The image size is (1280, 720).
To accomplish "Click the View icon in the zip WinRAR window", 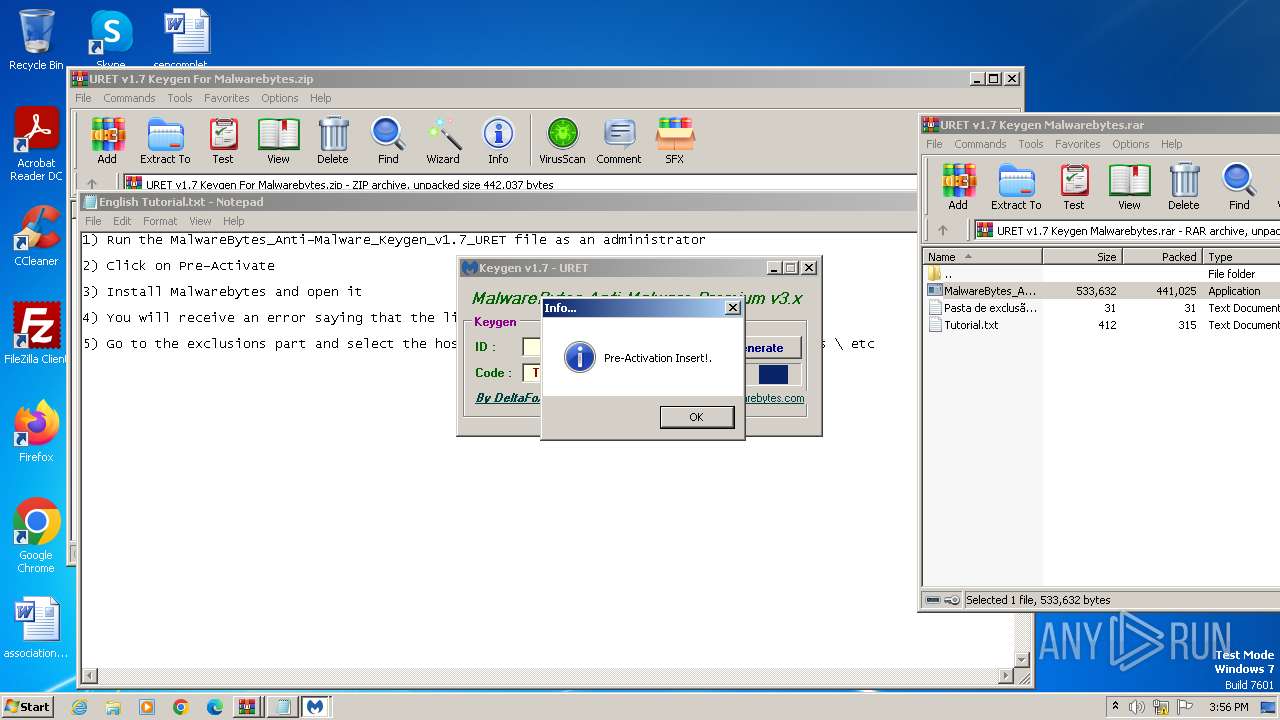I will (278, 141).
